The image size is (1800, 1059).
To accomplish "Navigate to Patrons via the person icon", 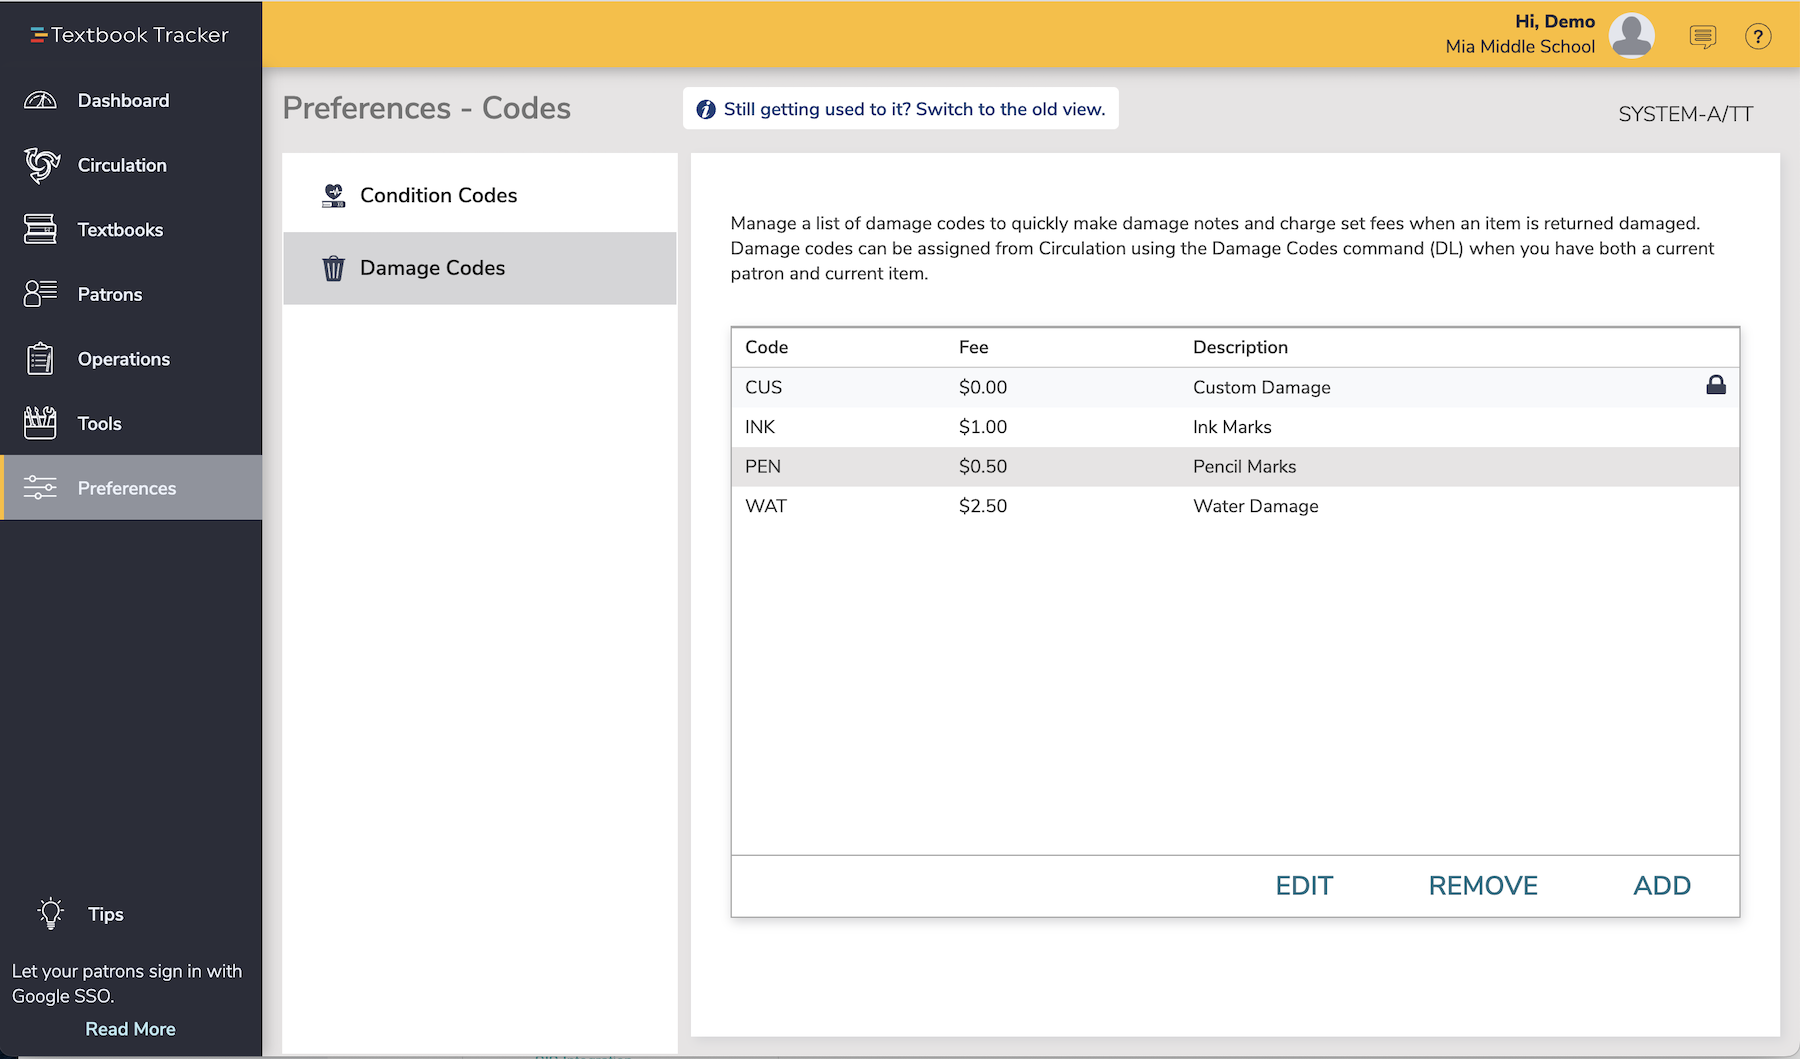I will [x=40, y=293].
